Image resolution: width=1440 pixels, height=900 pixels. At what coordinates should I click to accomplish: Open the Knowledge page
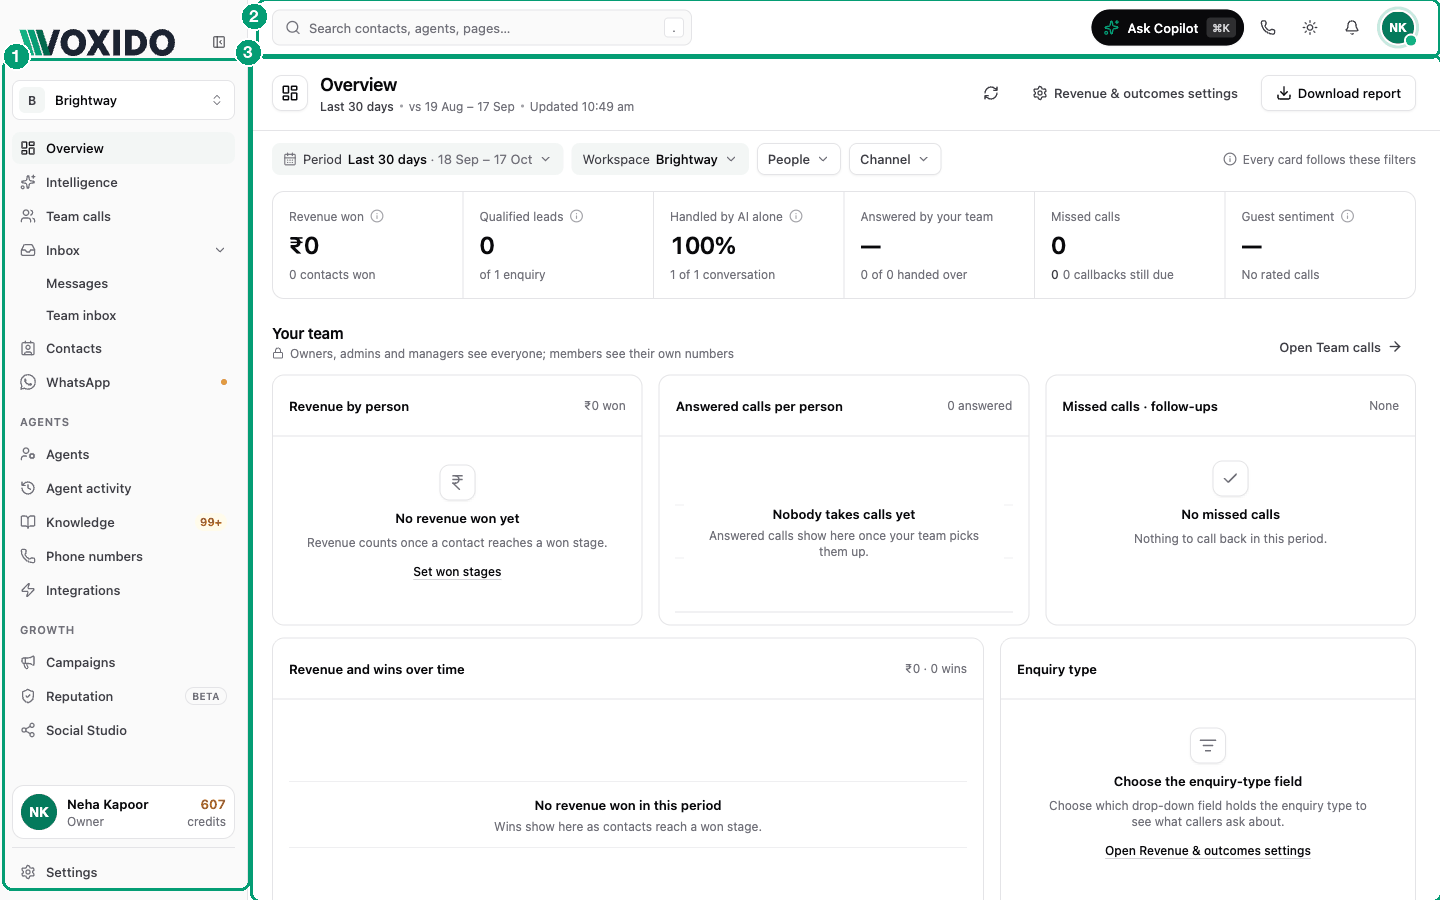coord(123,522)
